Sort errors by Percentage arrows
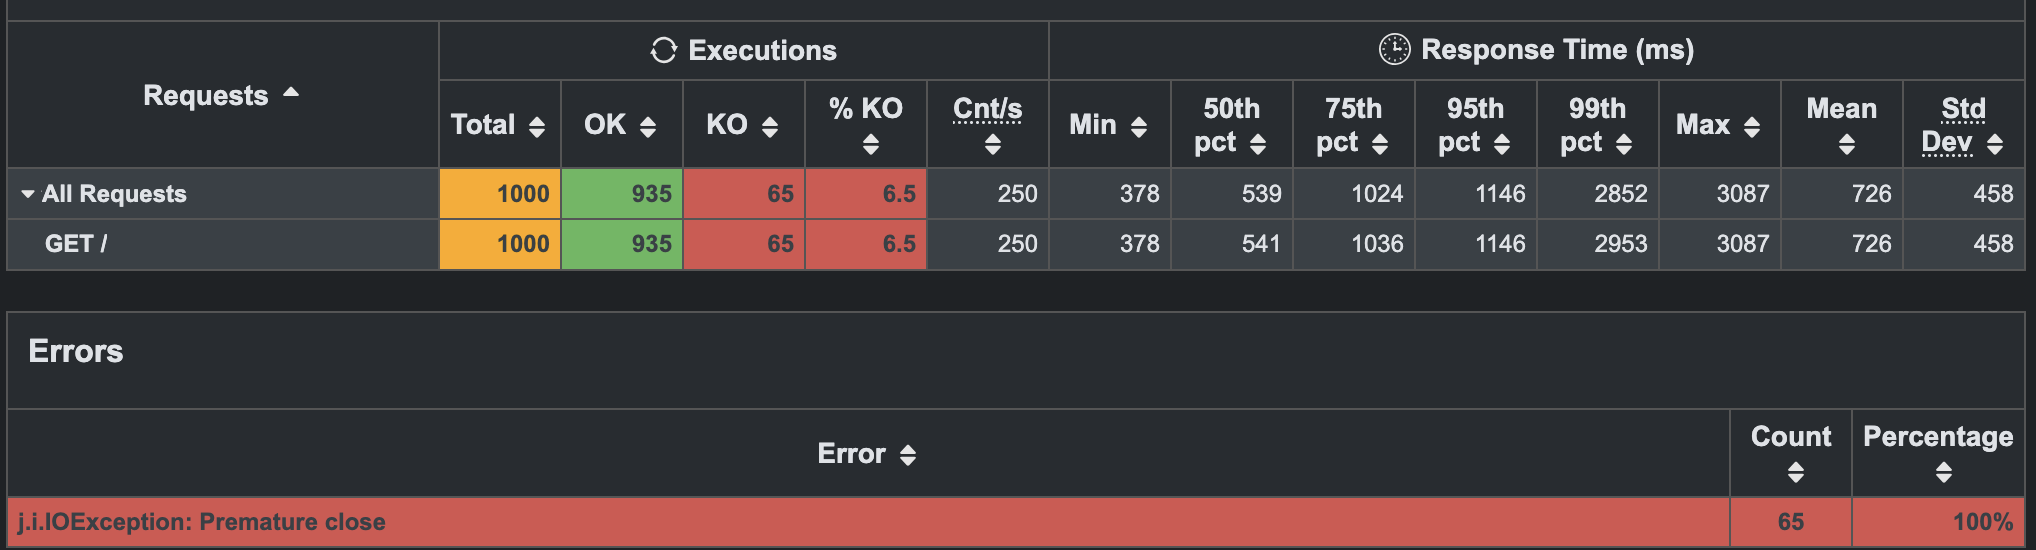The image size is (2036, 550). [1944, 472]
